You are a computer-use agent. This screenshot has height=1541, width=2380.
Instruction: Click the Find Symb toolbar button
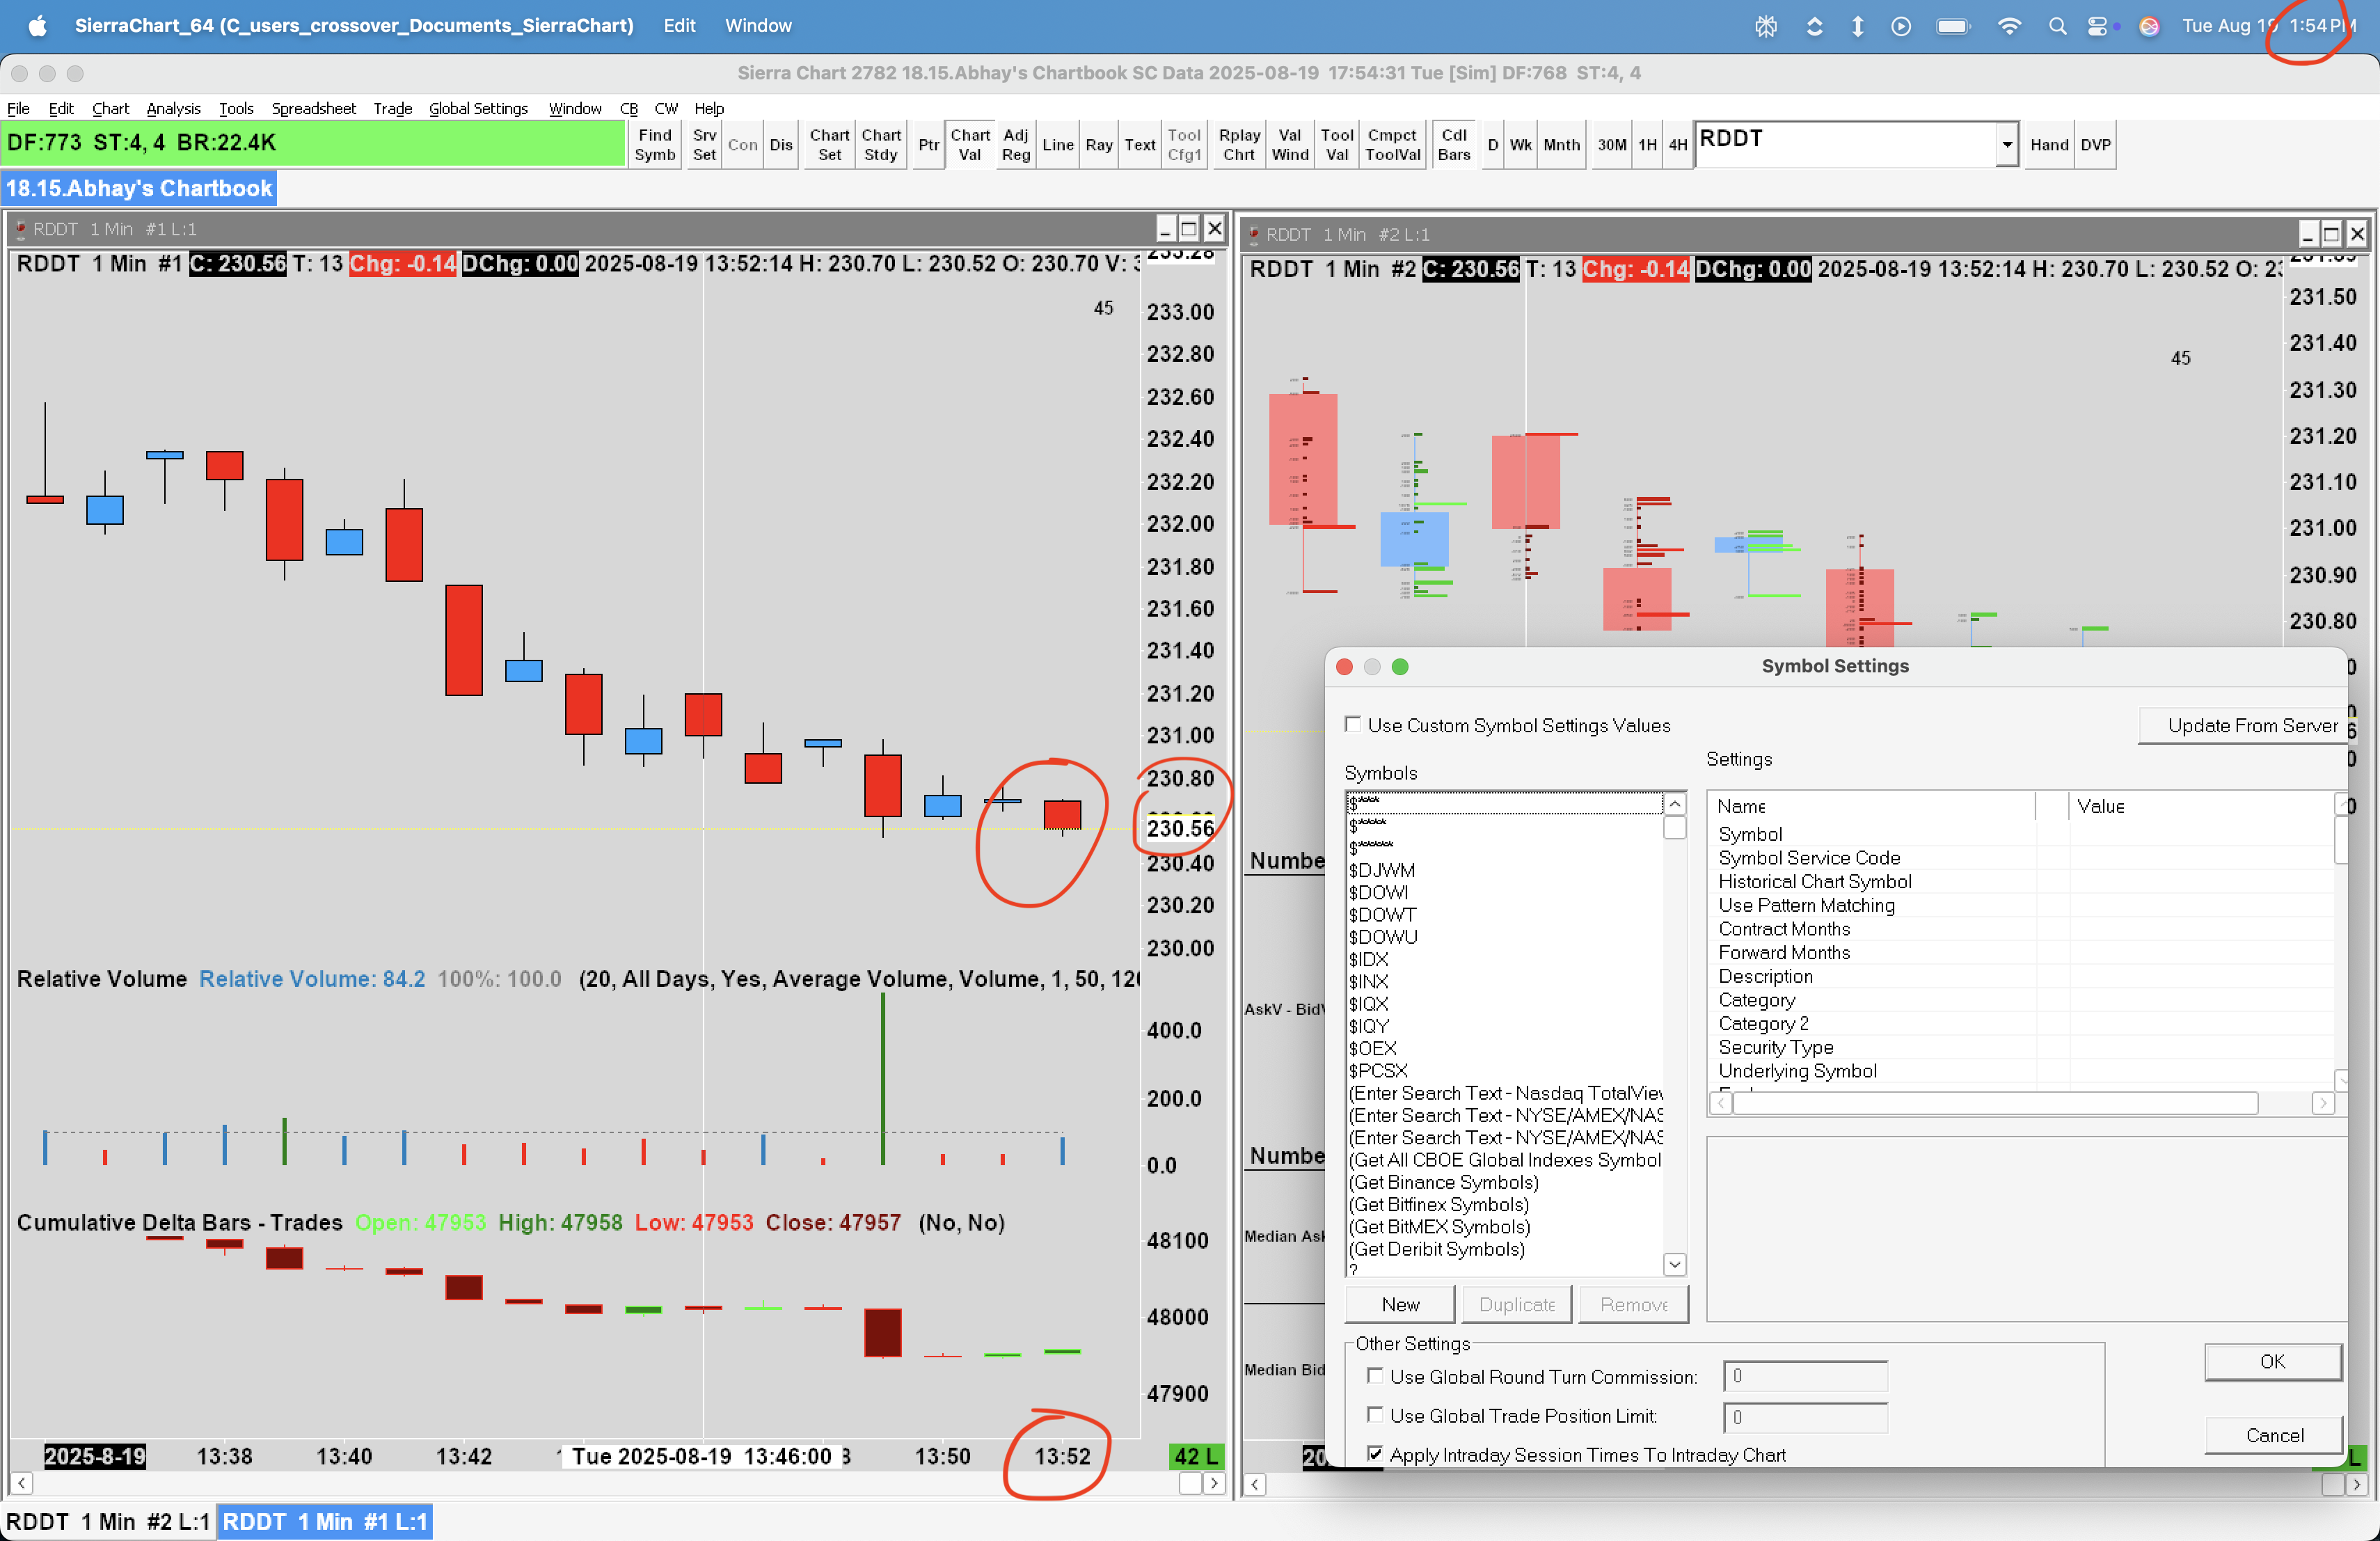tap(654, 145)
